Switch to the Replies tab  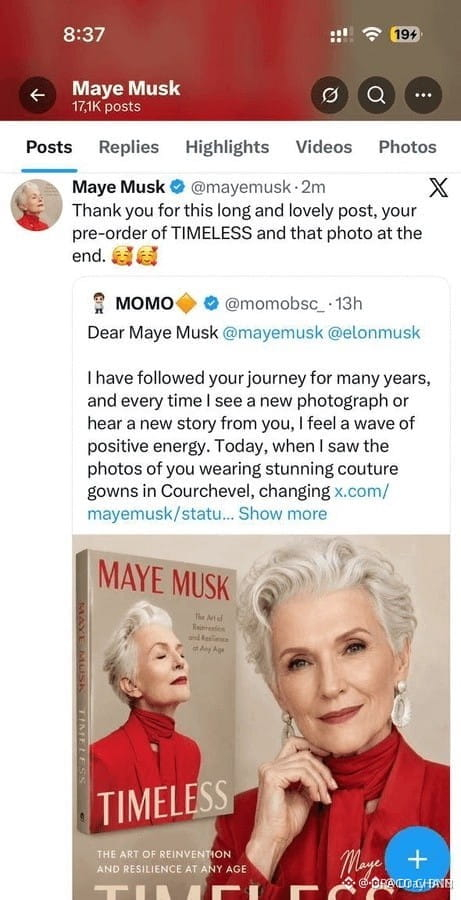click(129, 147)
